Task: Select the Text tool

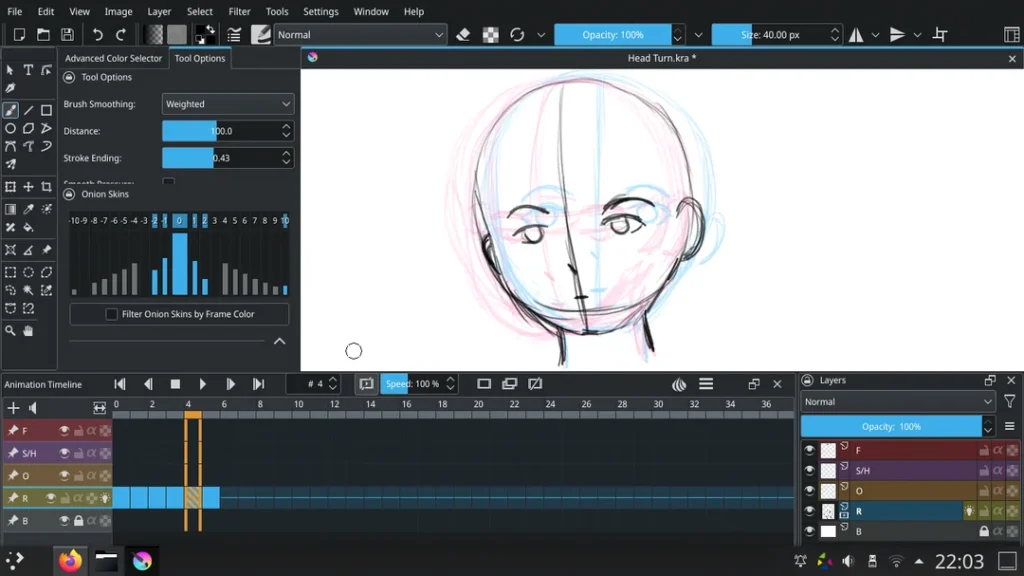Action: pos(28,70)
